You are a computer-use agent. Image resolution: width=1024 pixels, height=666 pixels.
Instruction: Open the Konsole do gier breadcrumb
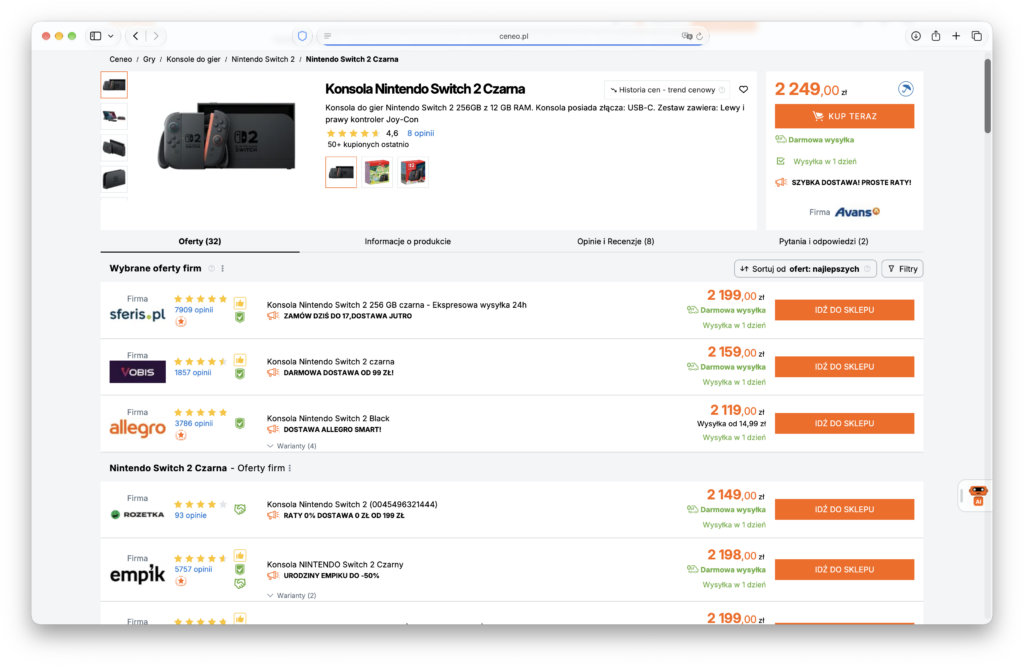[193, 59]
